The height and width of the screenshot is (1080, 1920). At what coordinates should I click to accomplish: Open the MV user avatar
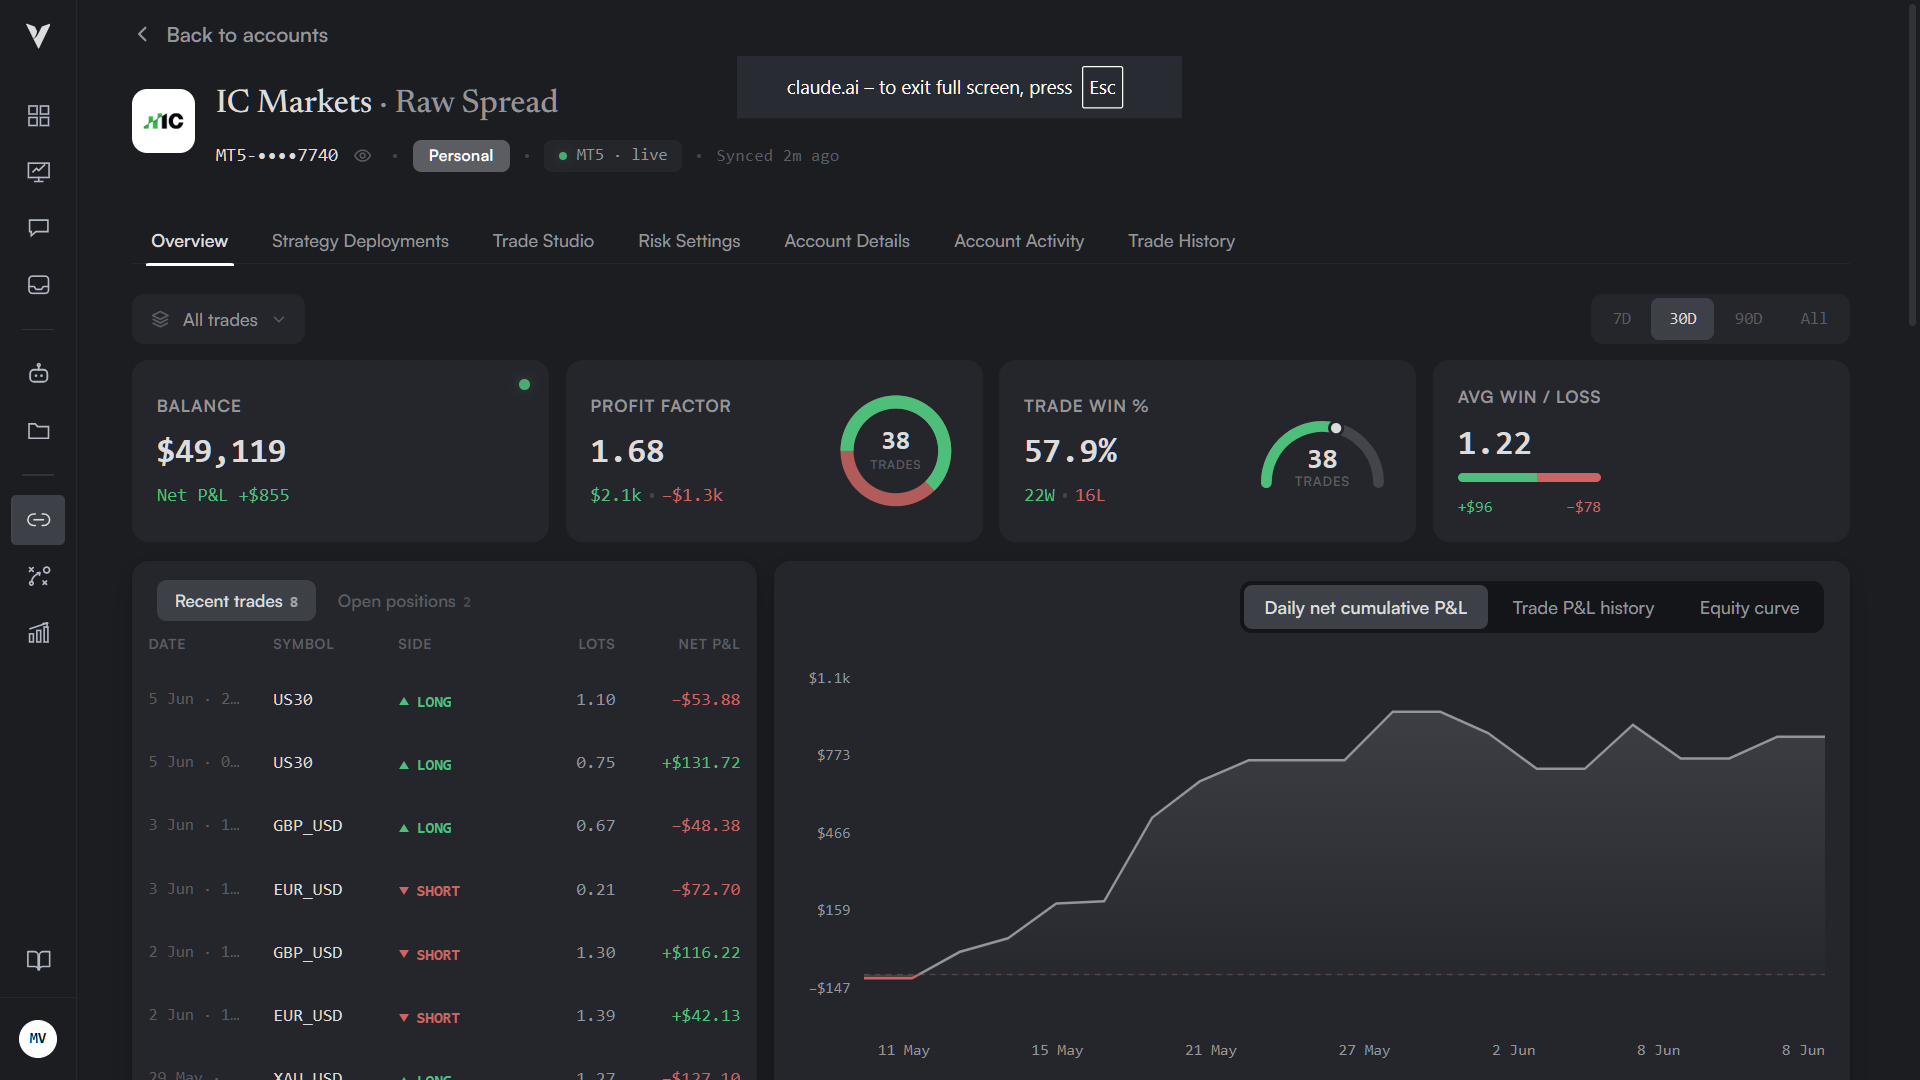point(38,1038)
